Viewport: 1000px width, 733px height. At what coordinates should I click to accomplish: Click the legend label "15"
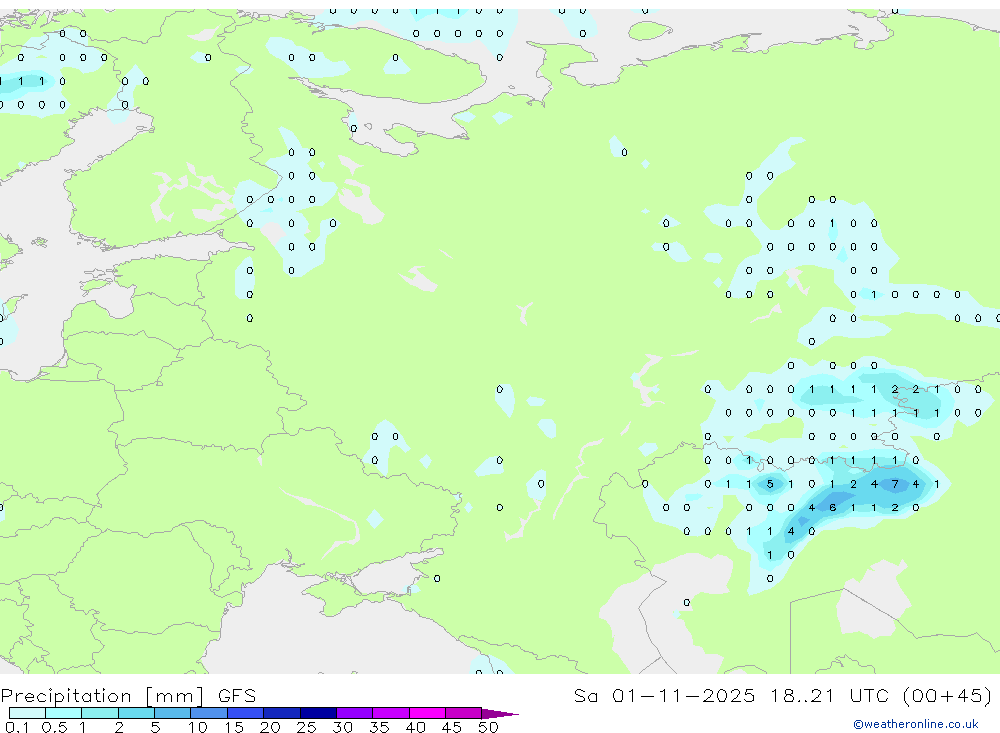click(x=234, y=727)
